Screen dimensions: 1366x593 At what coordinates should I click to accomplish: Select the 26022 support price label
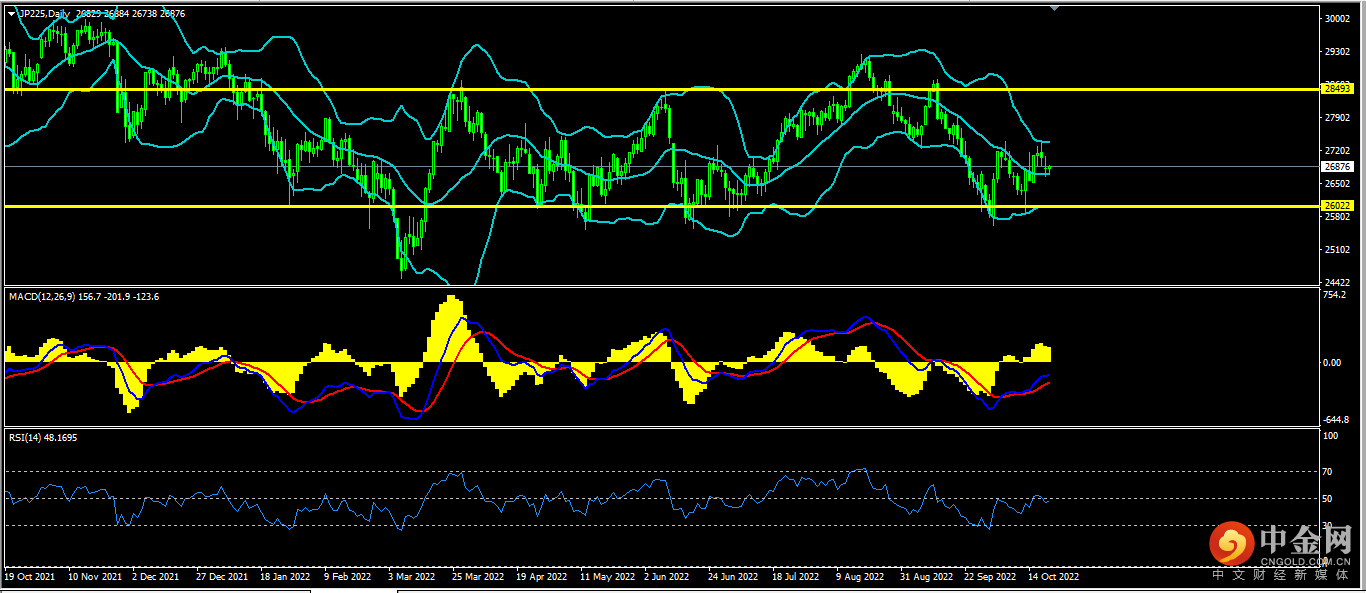pos(1336,206)
